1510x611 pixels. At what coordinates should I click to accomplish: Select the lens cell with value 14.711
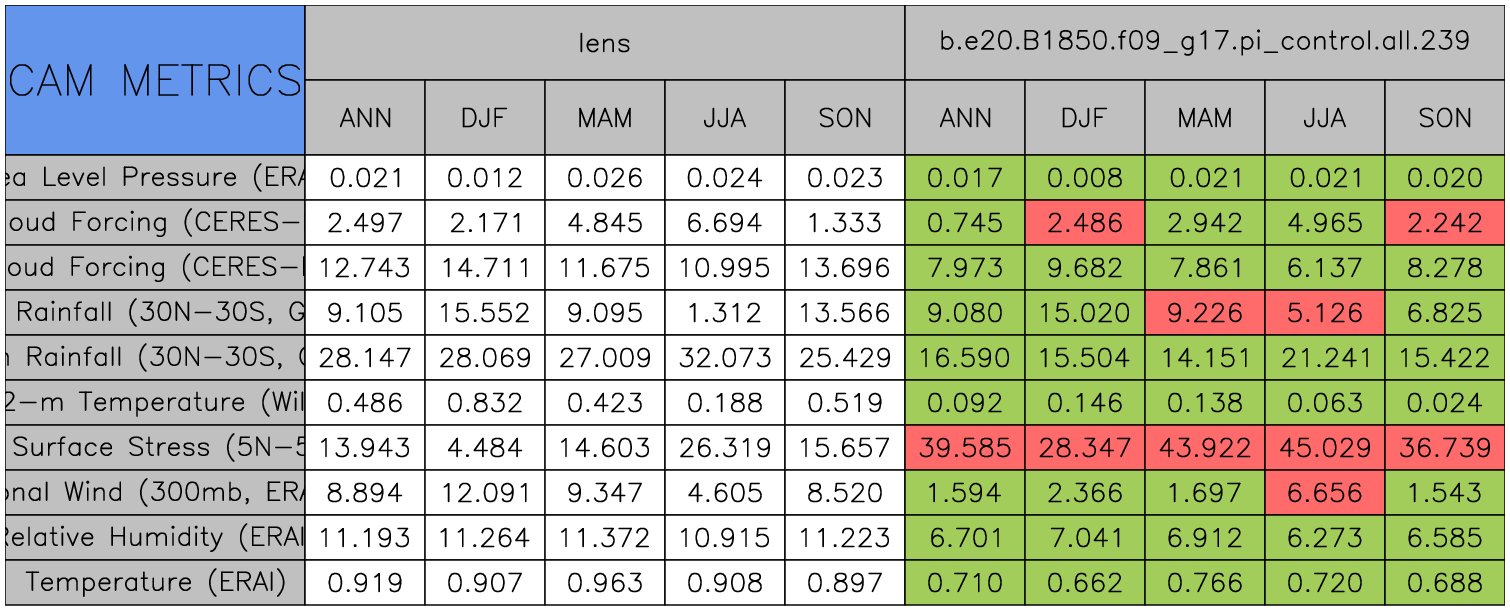click(485, 268)
